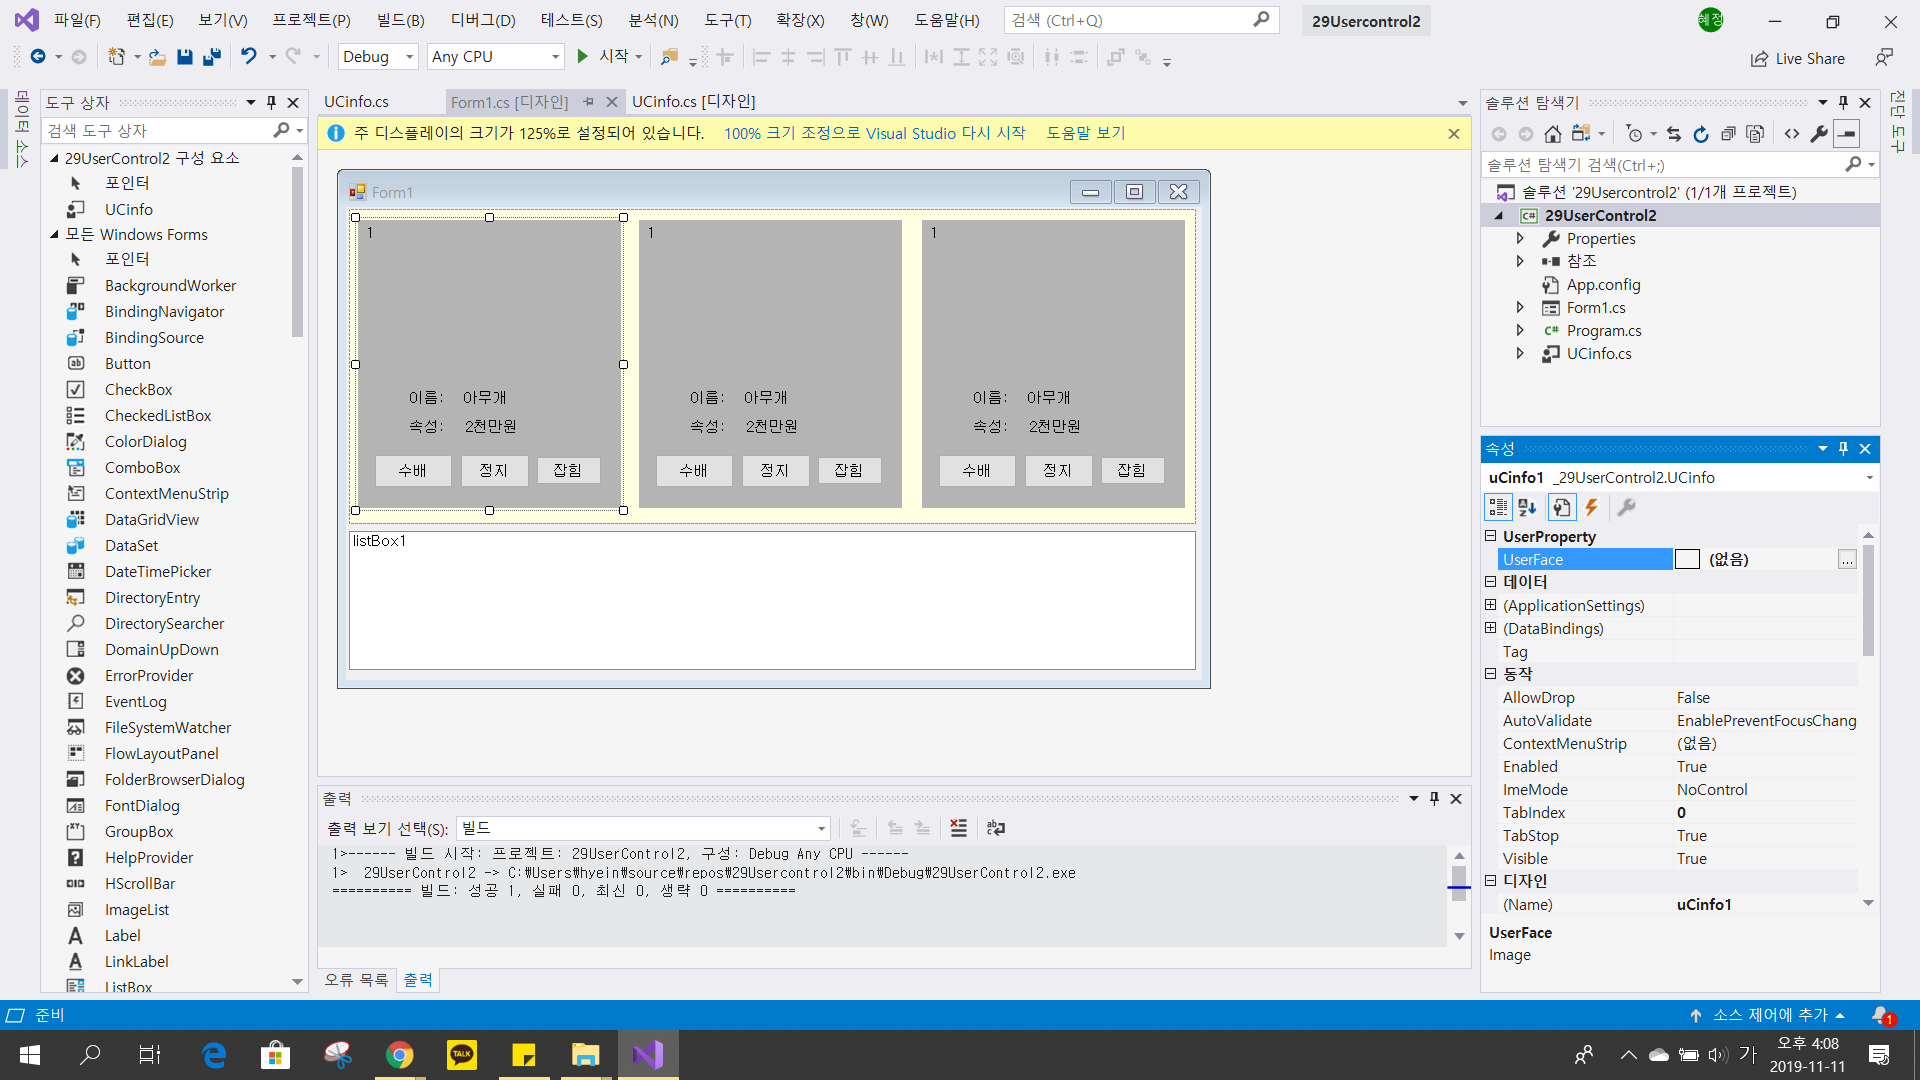Open the Debug configuration dropdown
This screenshot has width=1920, height=1080.
[x=409, y=57]
